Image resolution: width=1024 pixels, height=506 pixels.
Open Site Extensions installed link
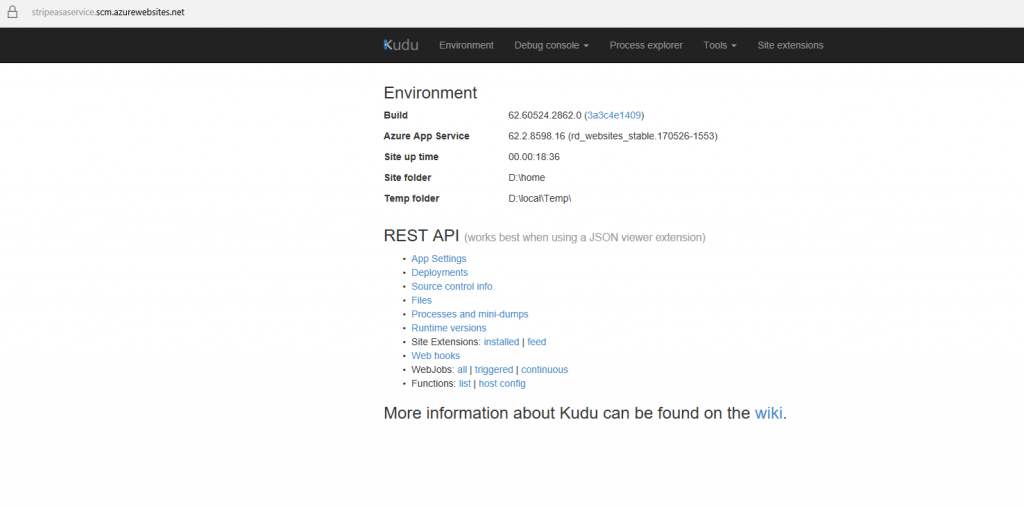coord(502,341)
